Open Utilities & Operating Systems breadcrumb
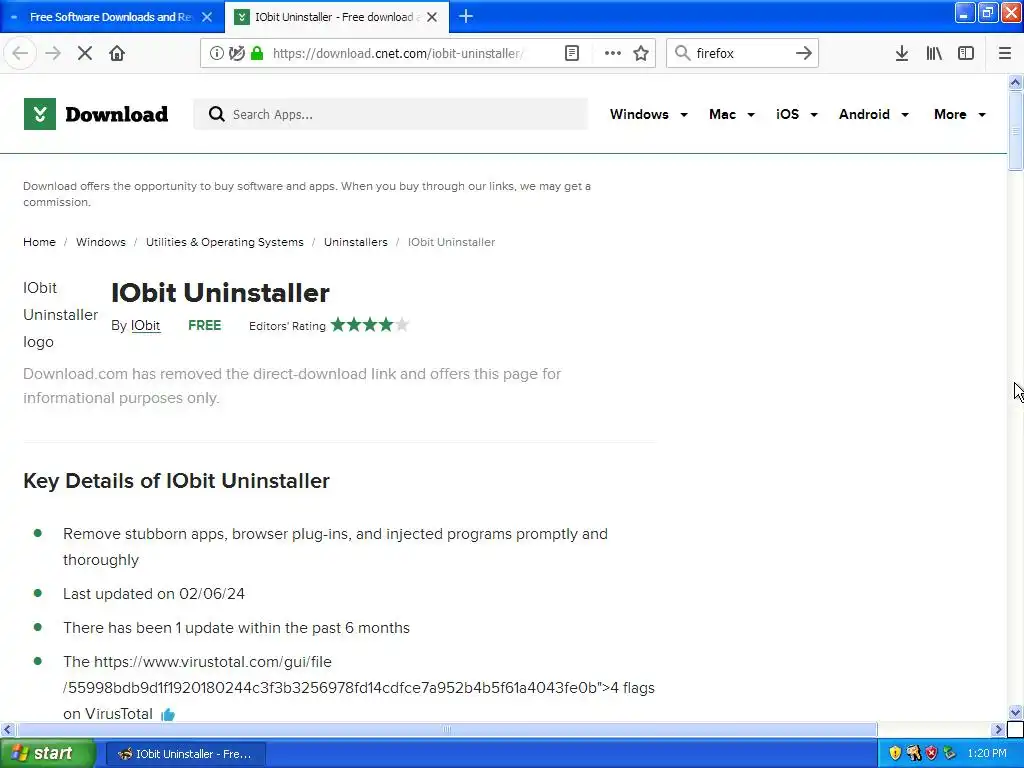The image size is (1024, 768). pos(225,242)
